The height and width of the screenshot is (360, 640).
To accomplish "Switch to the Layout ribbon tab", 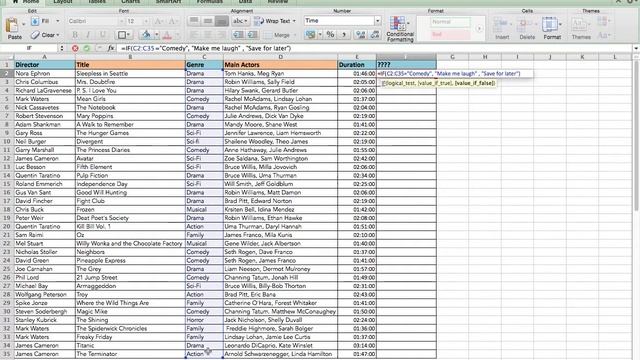I will tap(63, 2).
